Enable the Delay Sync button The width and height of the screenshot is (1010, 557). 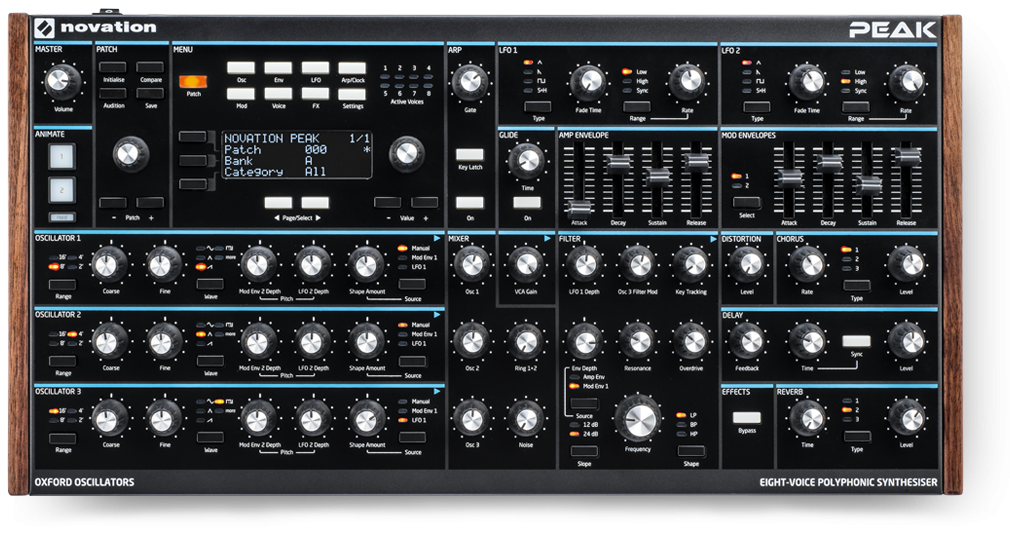[856, 341]
